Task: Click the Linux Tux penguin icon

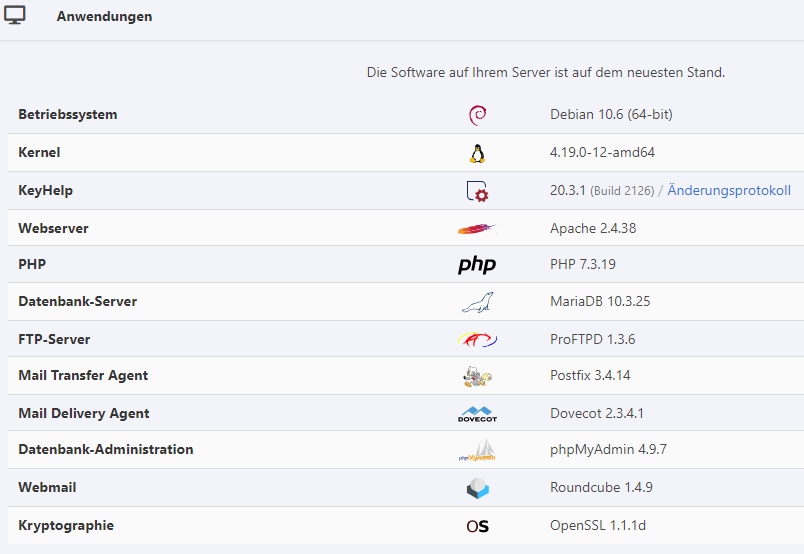Action: (x=477, y=153)
